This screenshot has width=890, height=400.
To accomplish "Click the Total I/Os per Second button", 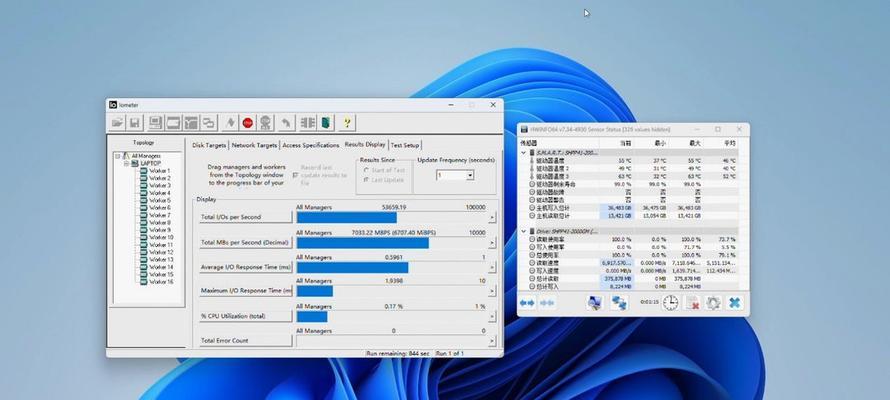I will click(246, 217).
